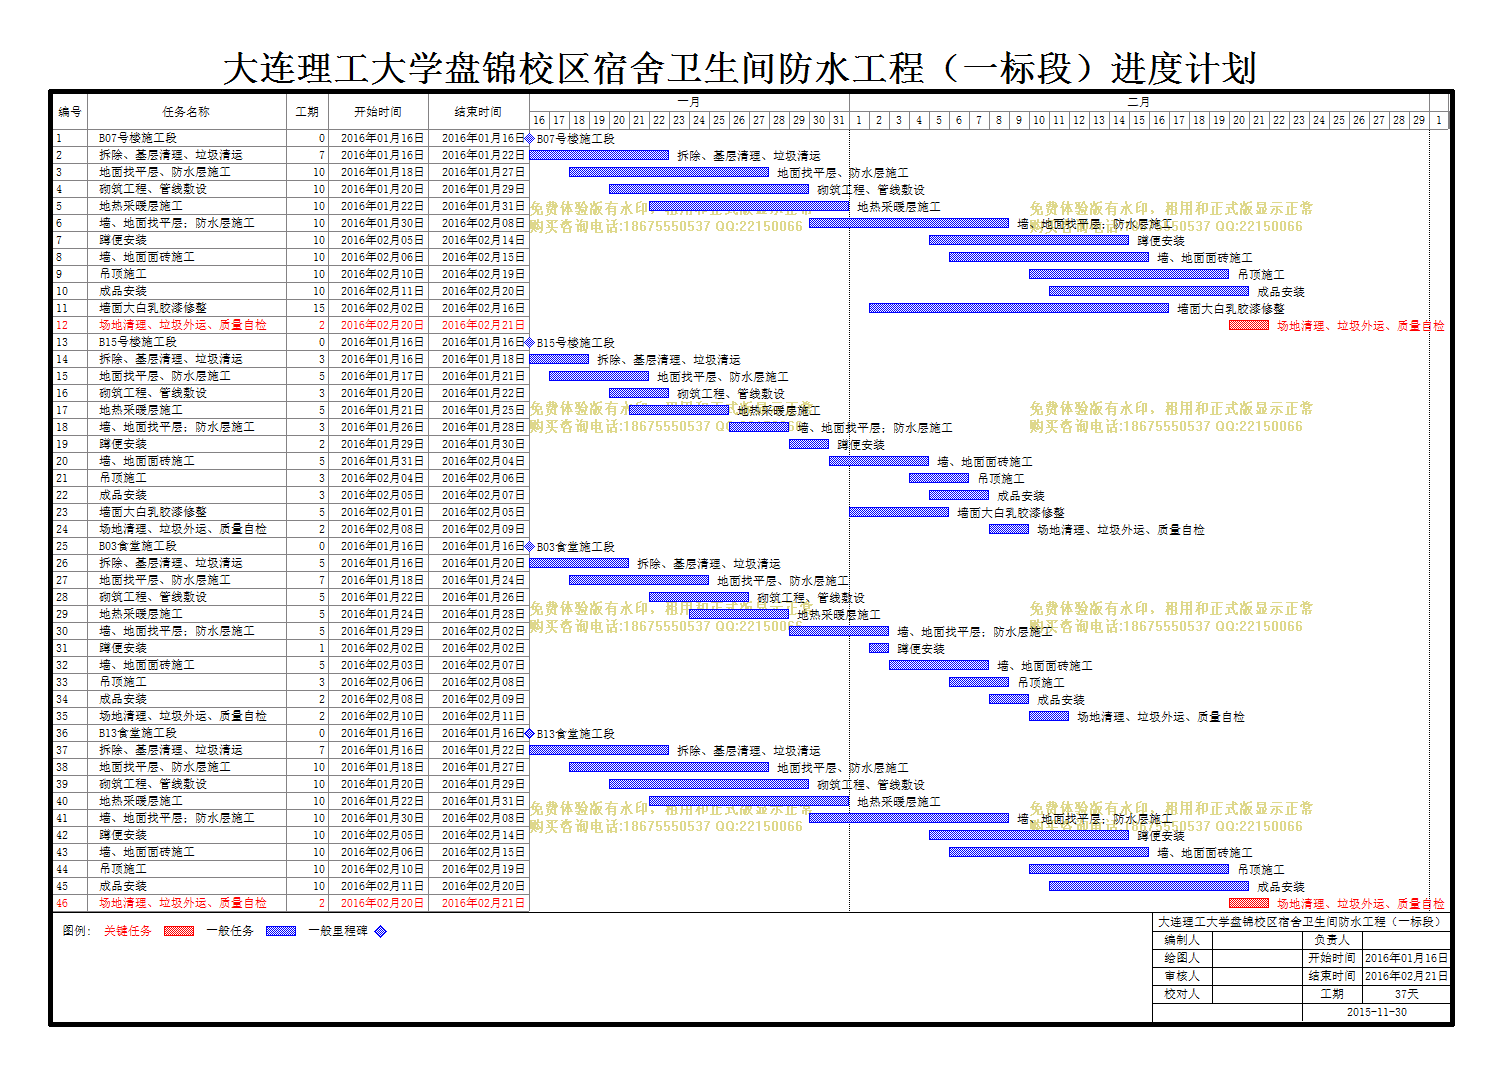
Task: Click the 关键任务 legend label
Action: click(x=128, y=931)
